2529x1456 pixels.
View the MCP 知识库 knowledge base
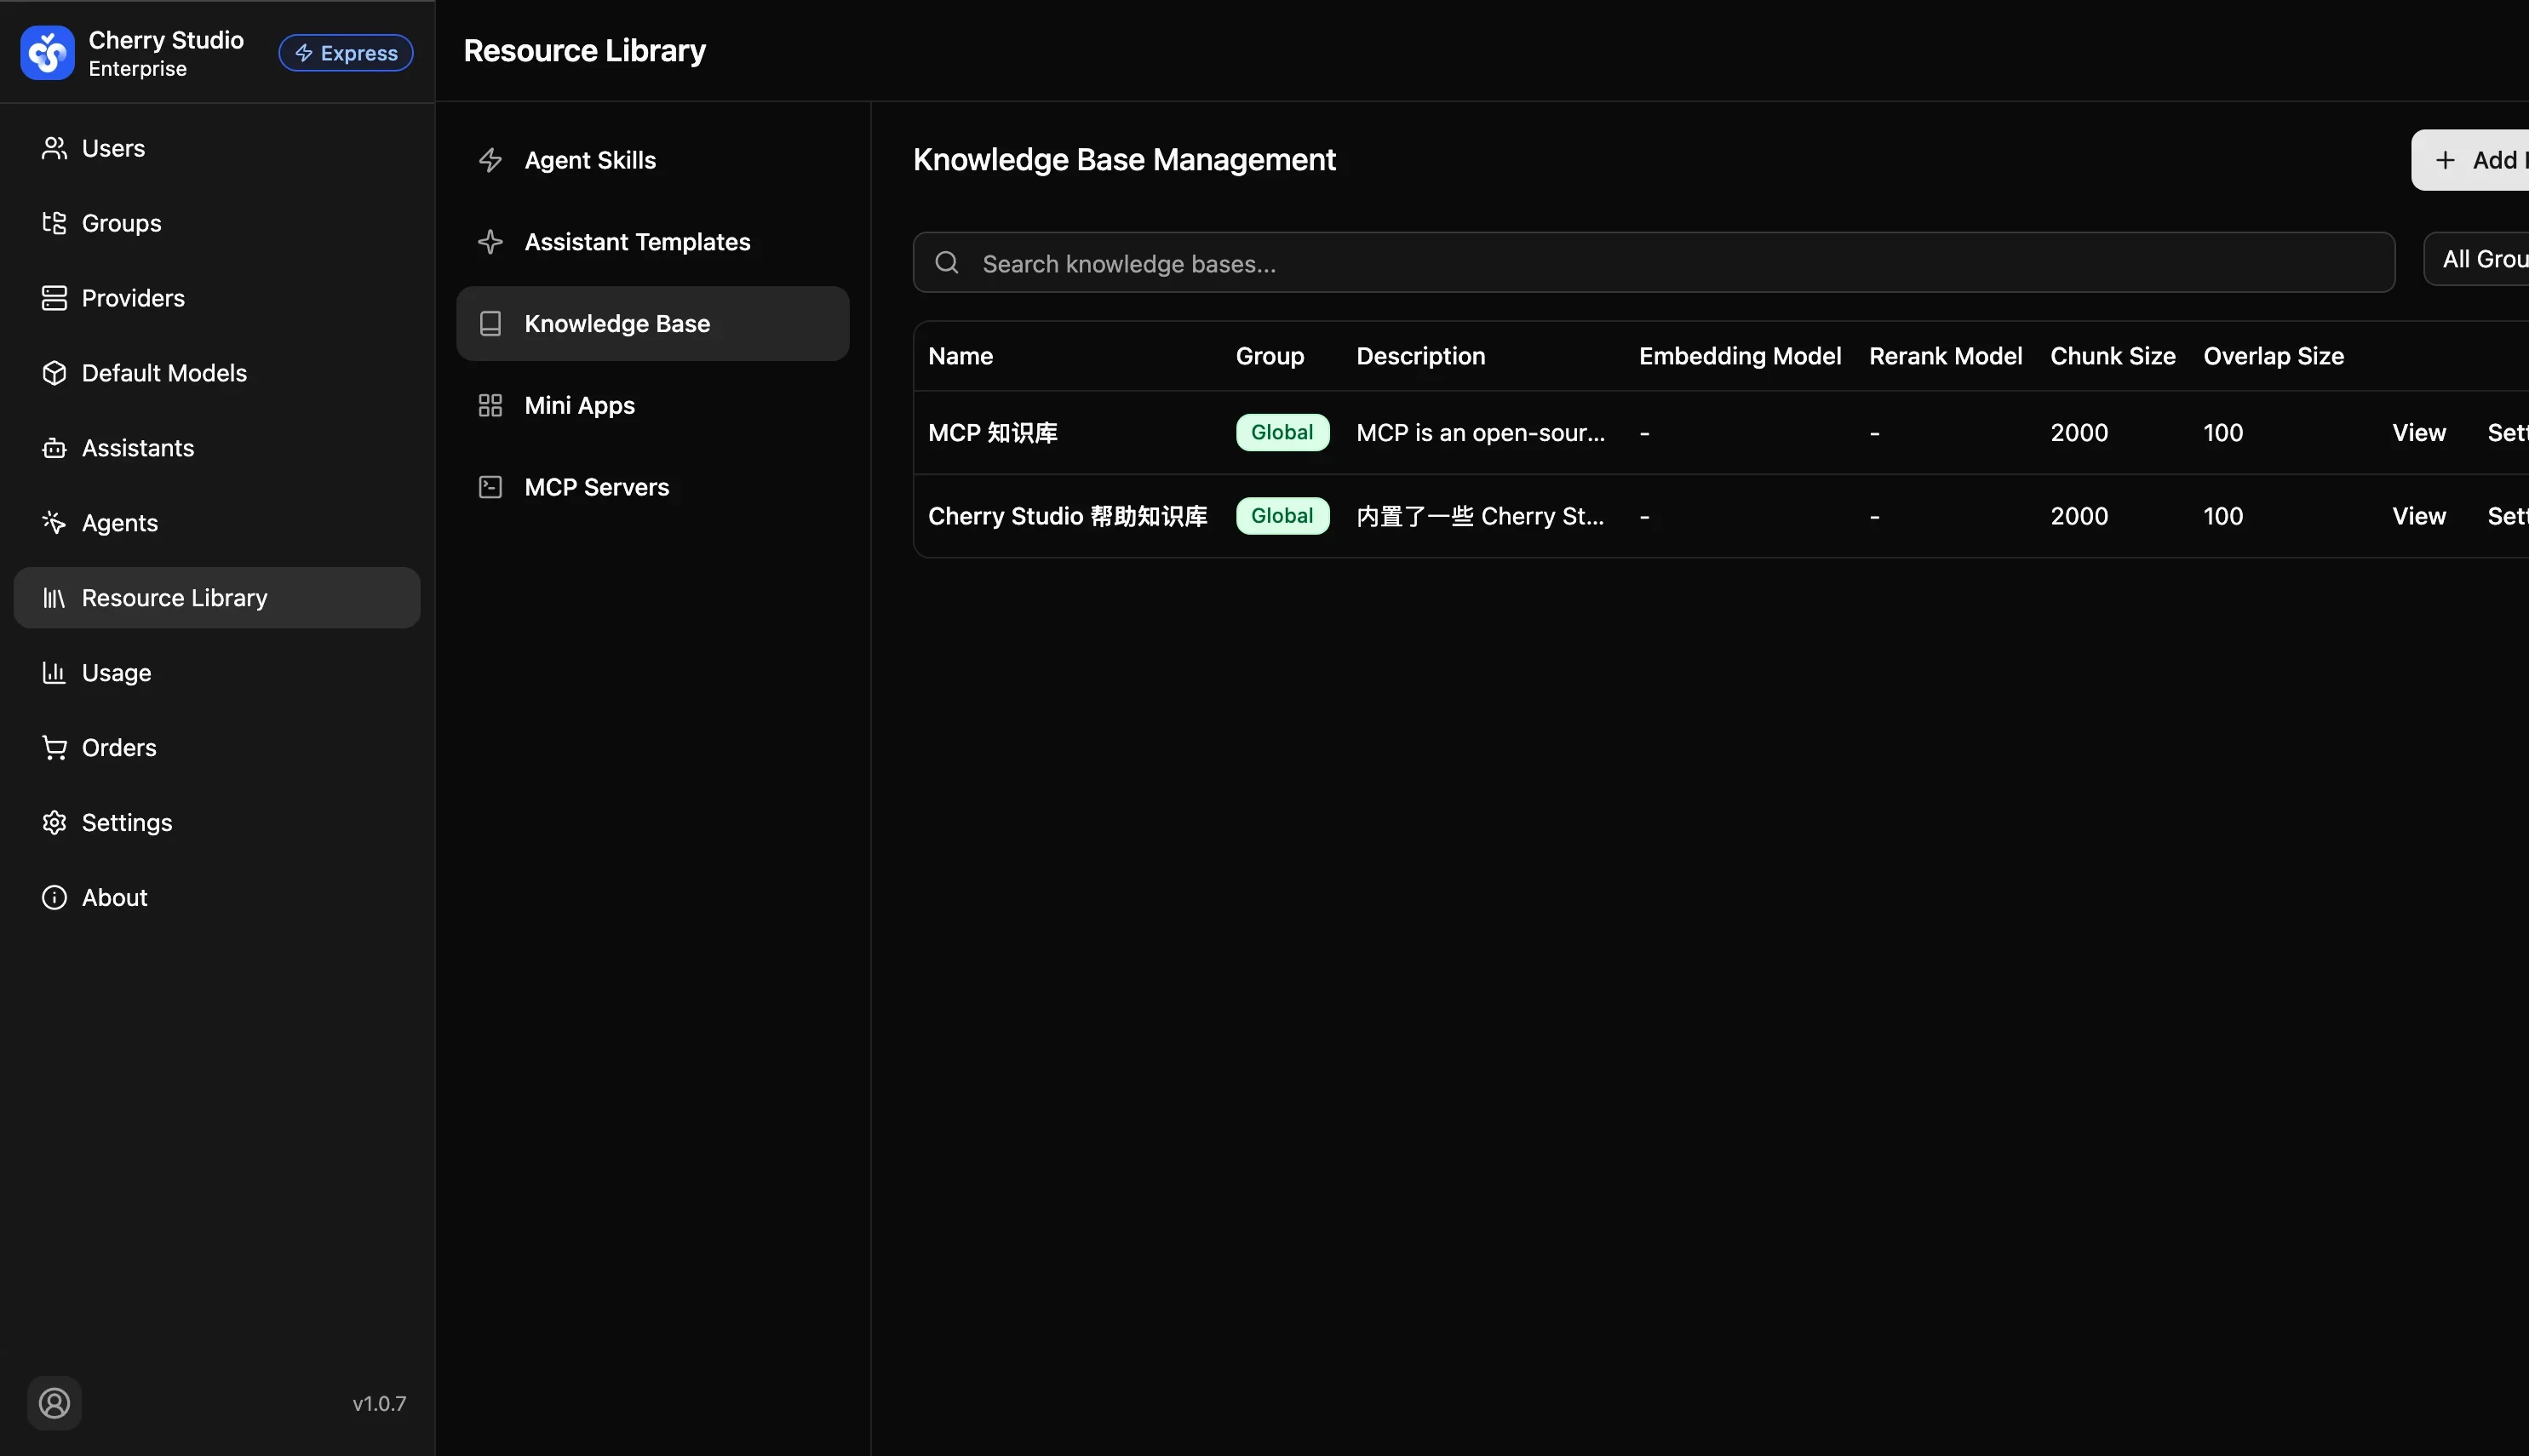click(2419, 433)
